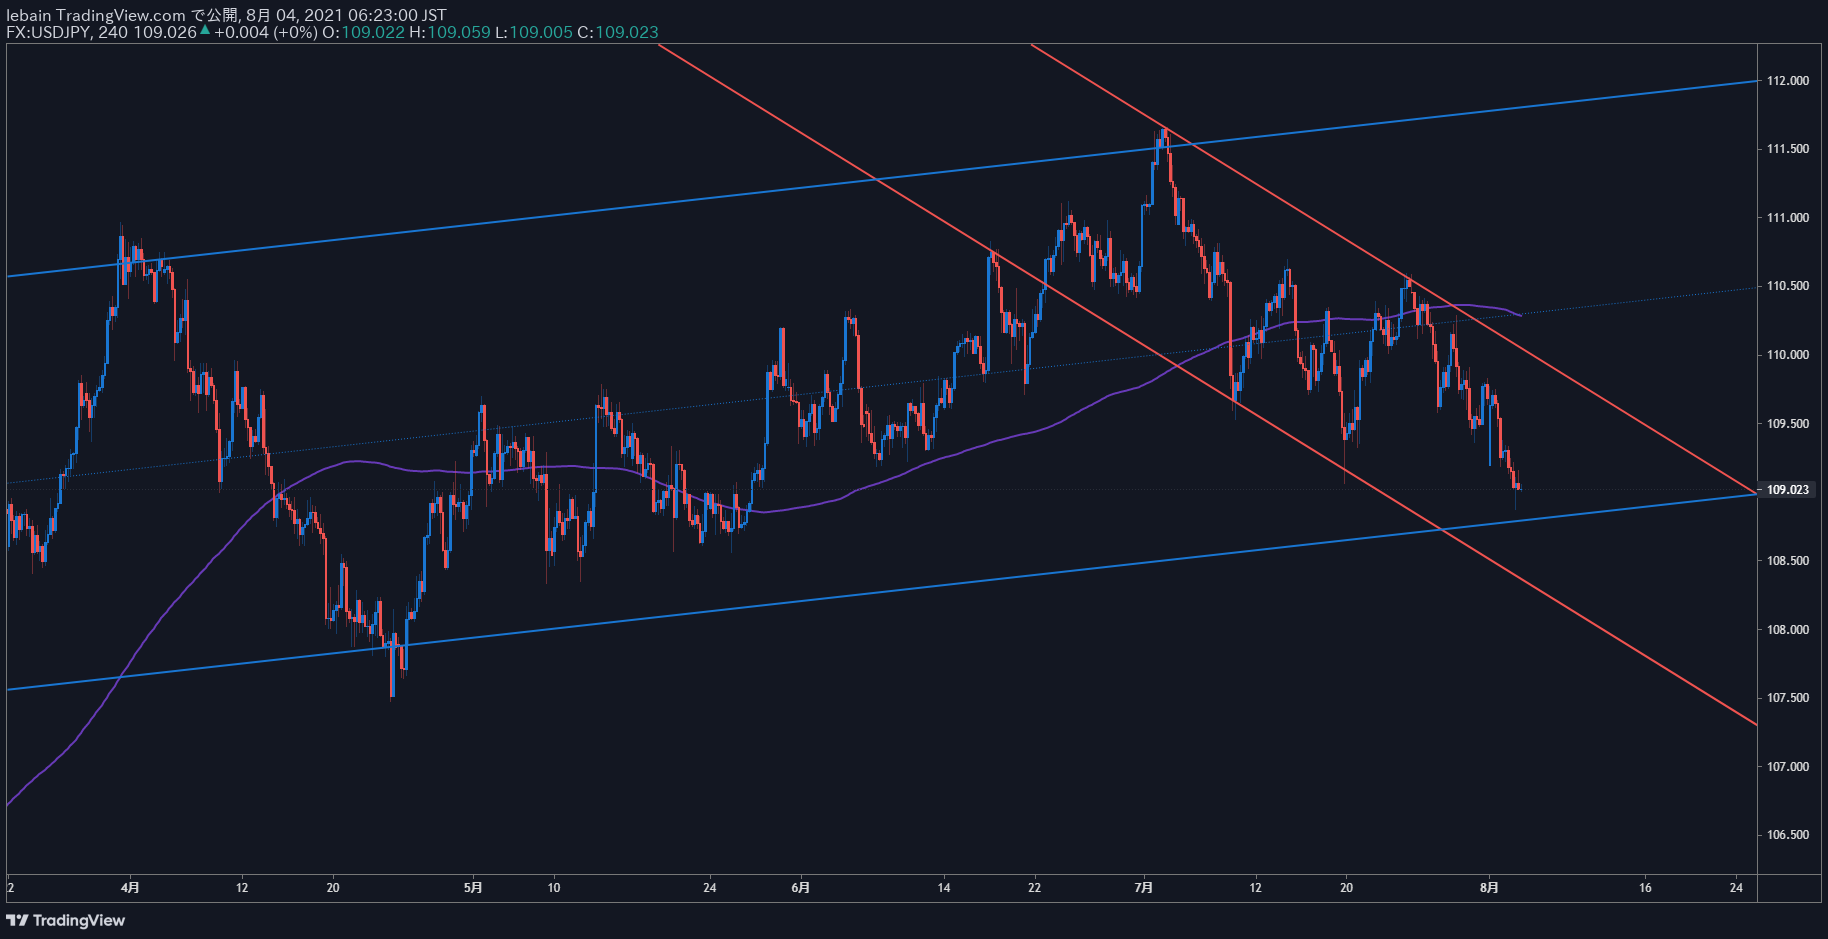Image resolution: width=1828 pixels, height=939 pixels.
Task: Click the 8月 date label on time axis
Action: tap(1490, 888)
